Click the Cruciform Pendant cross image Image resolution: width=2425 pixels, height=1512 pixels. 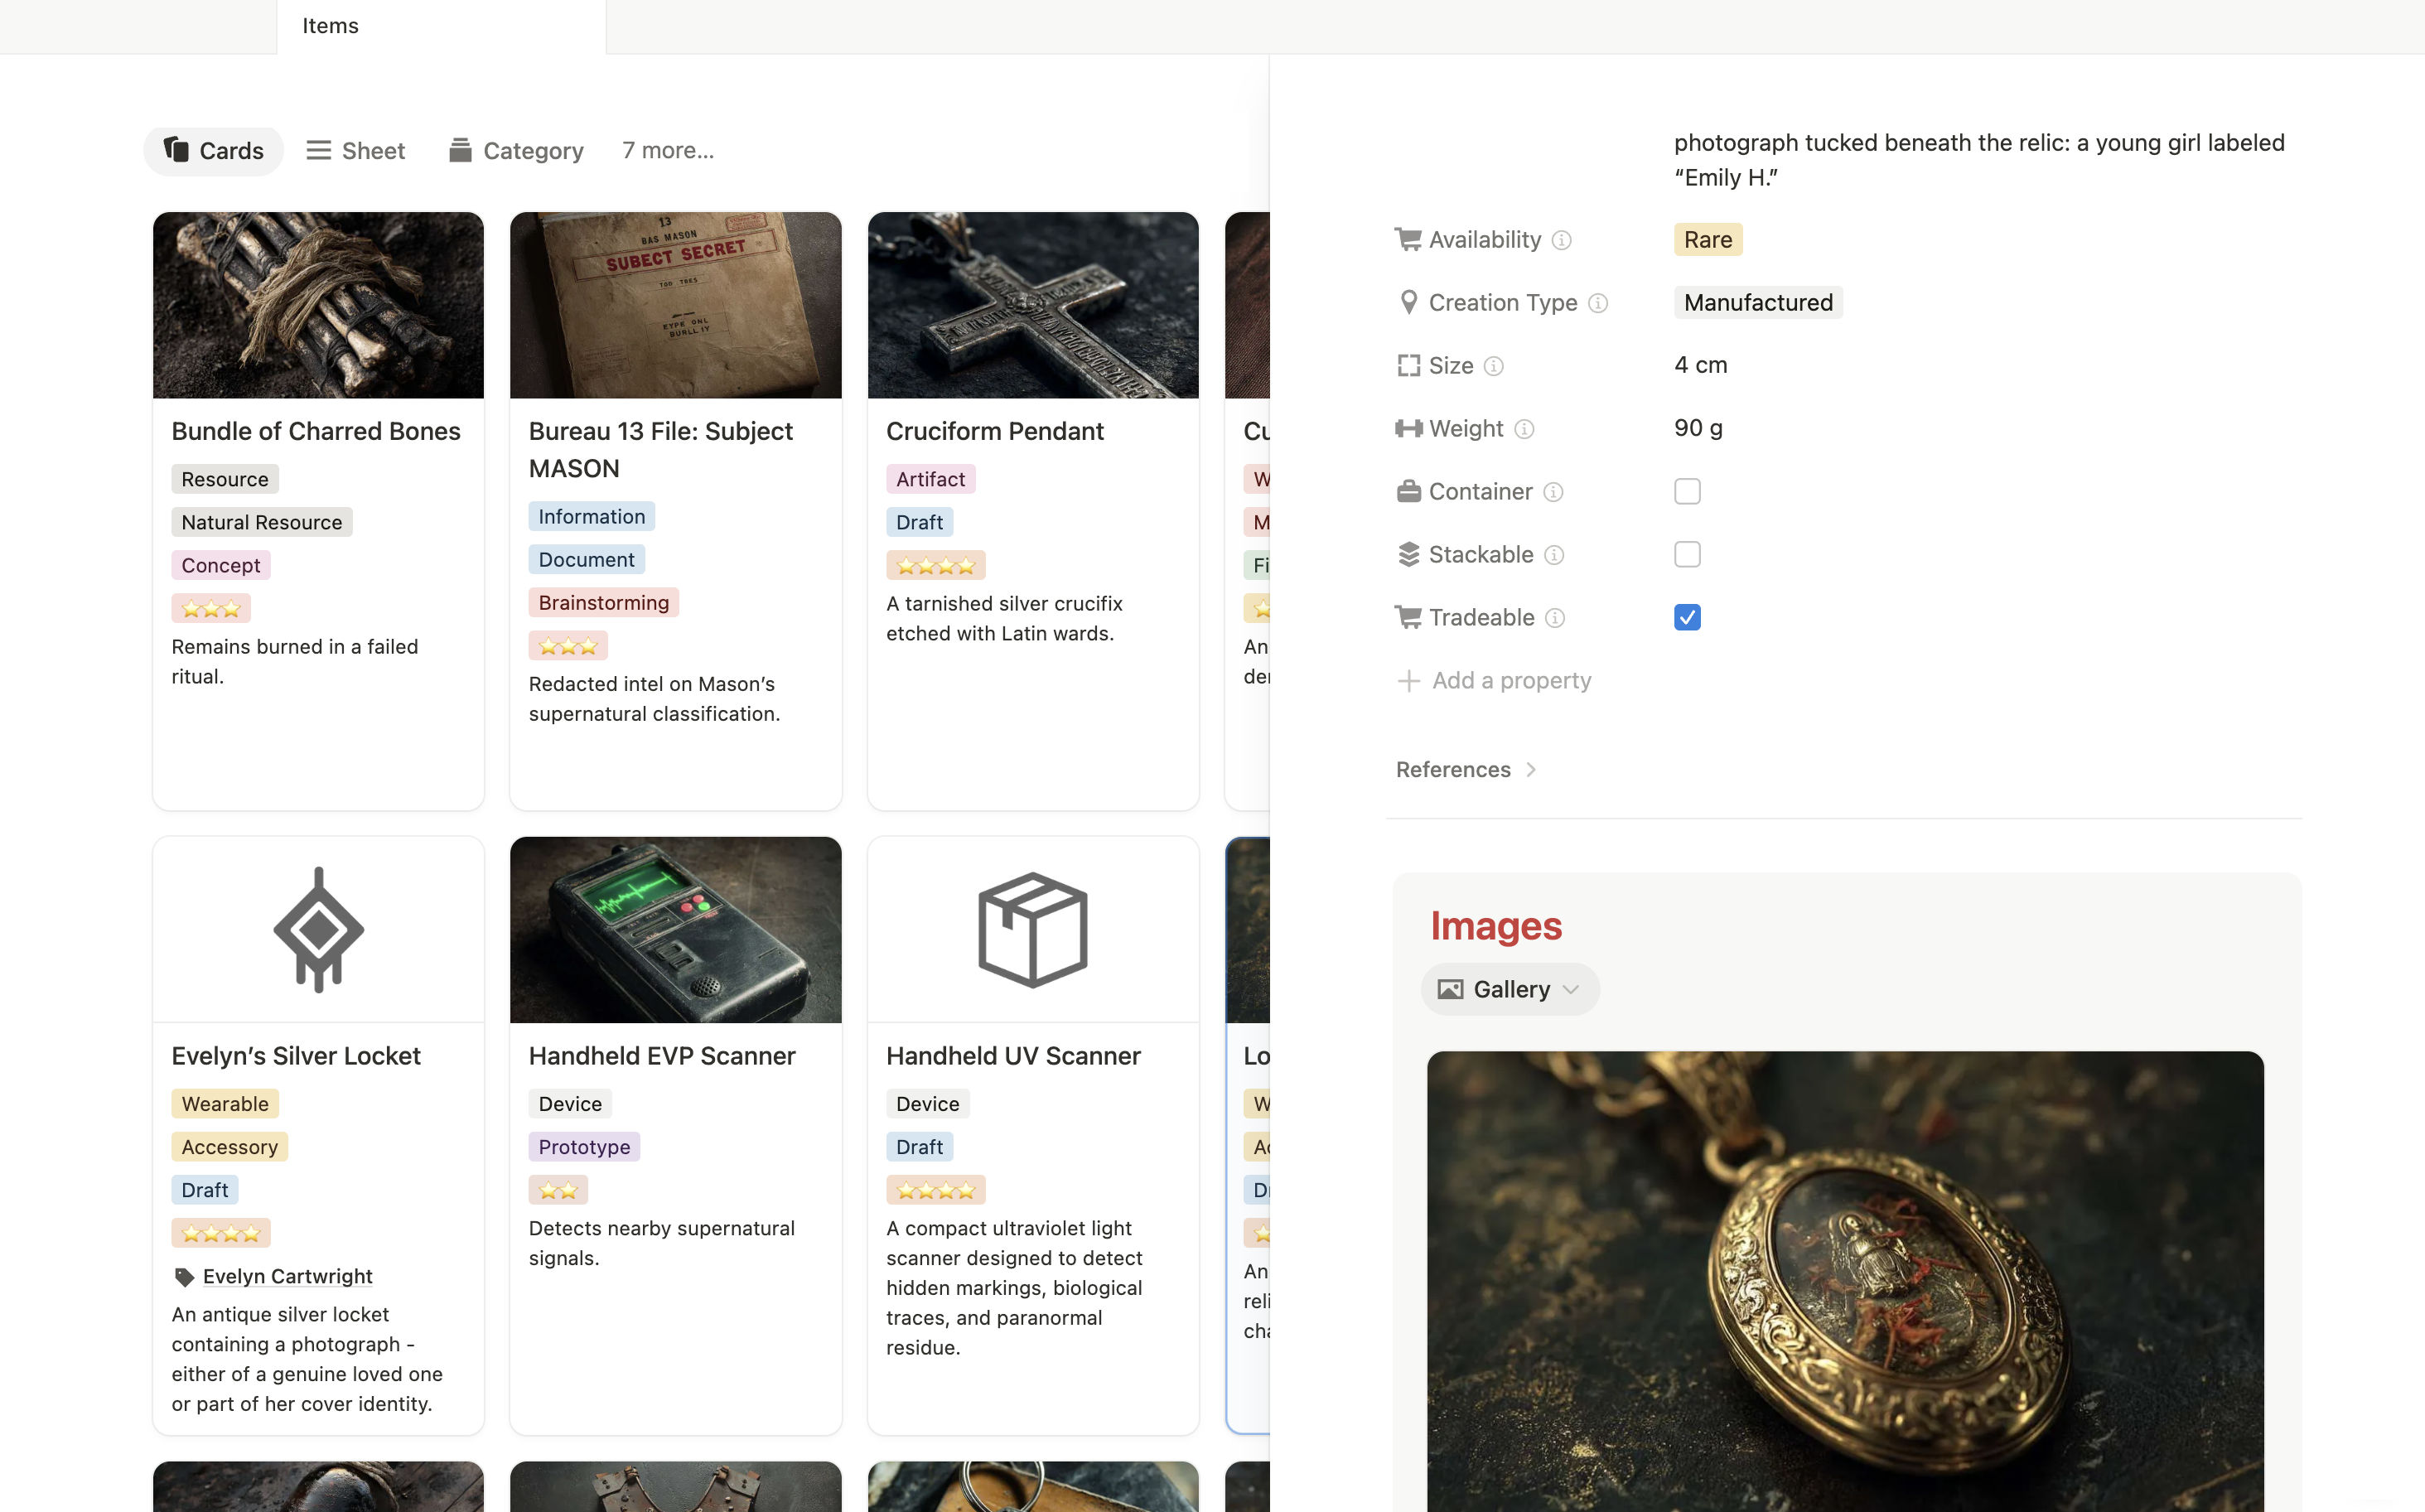click(x=1033, y=305)
